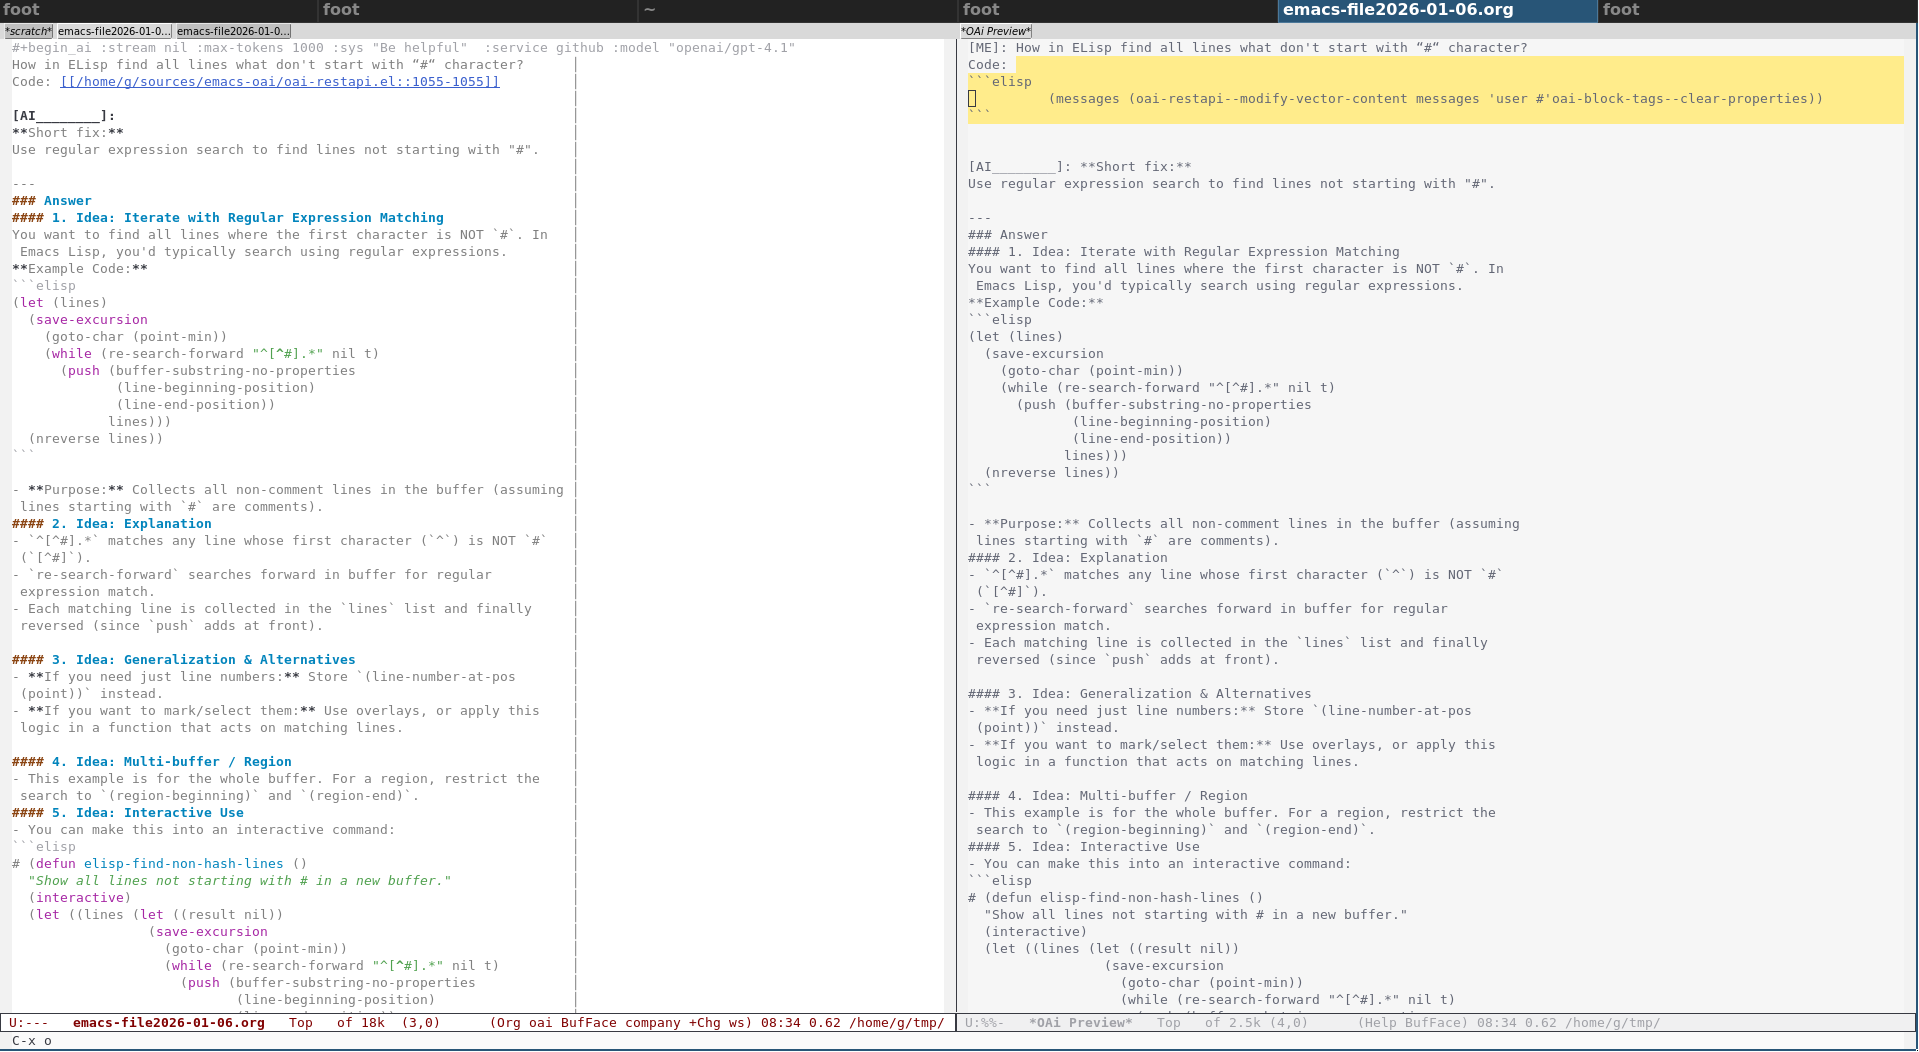Click "*OAi Preview*" name in right mode line

1081,1023
